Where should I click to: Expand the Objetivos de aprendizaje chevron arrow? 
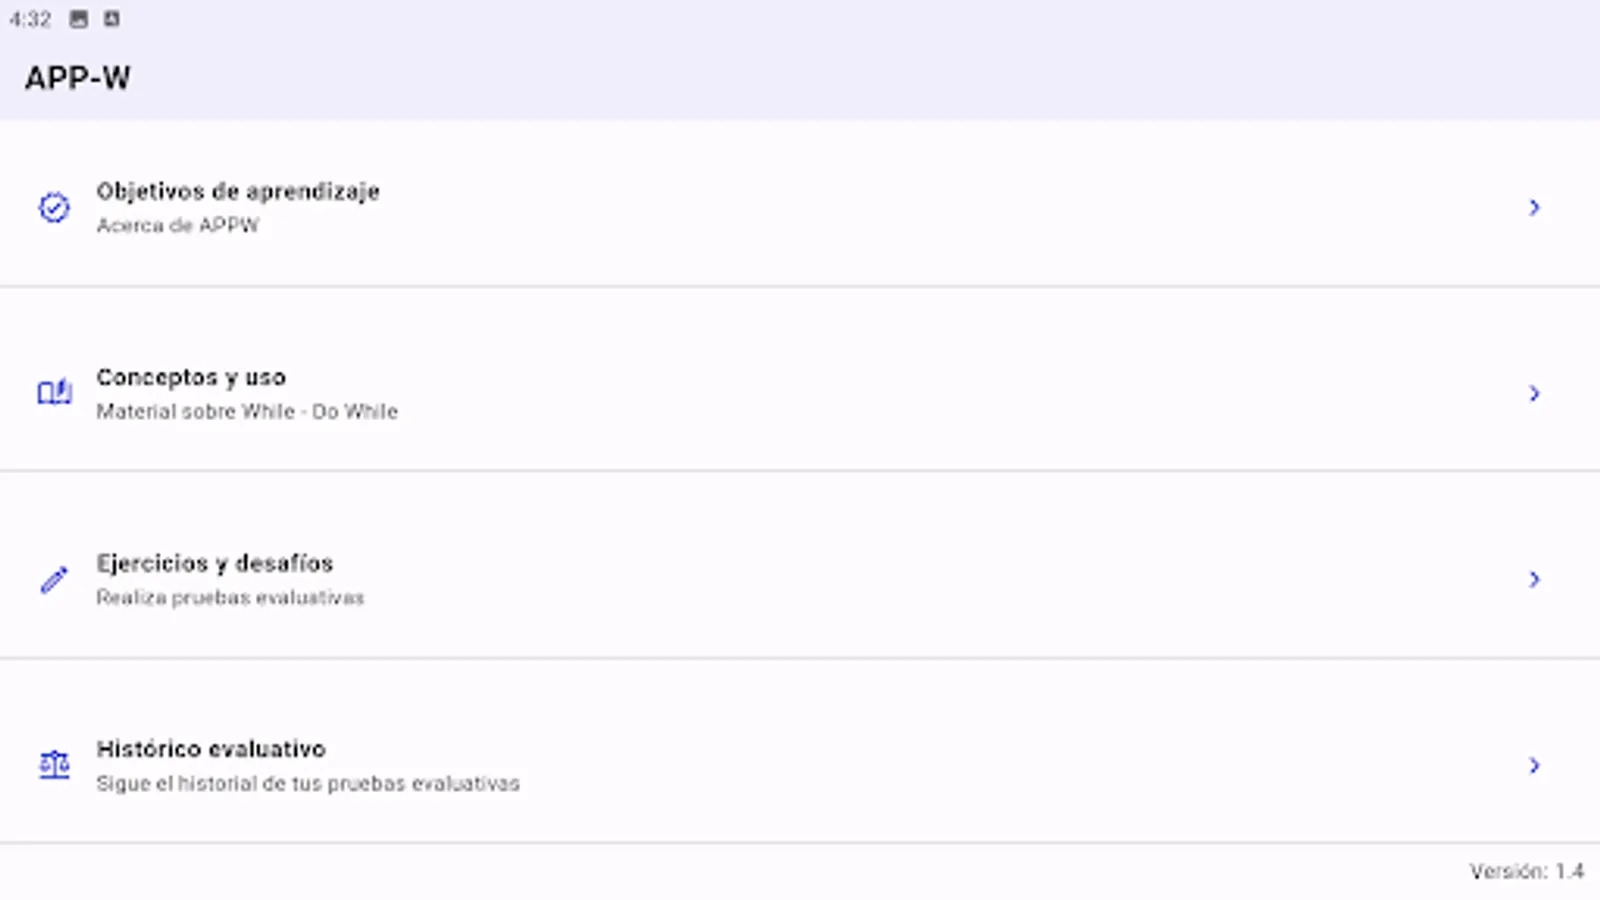click(1534, 207)
